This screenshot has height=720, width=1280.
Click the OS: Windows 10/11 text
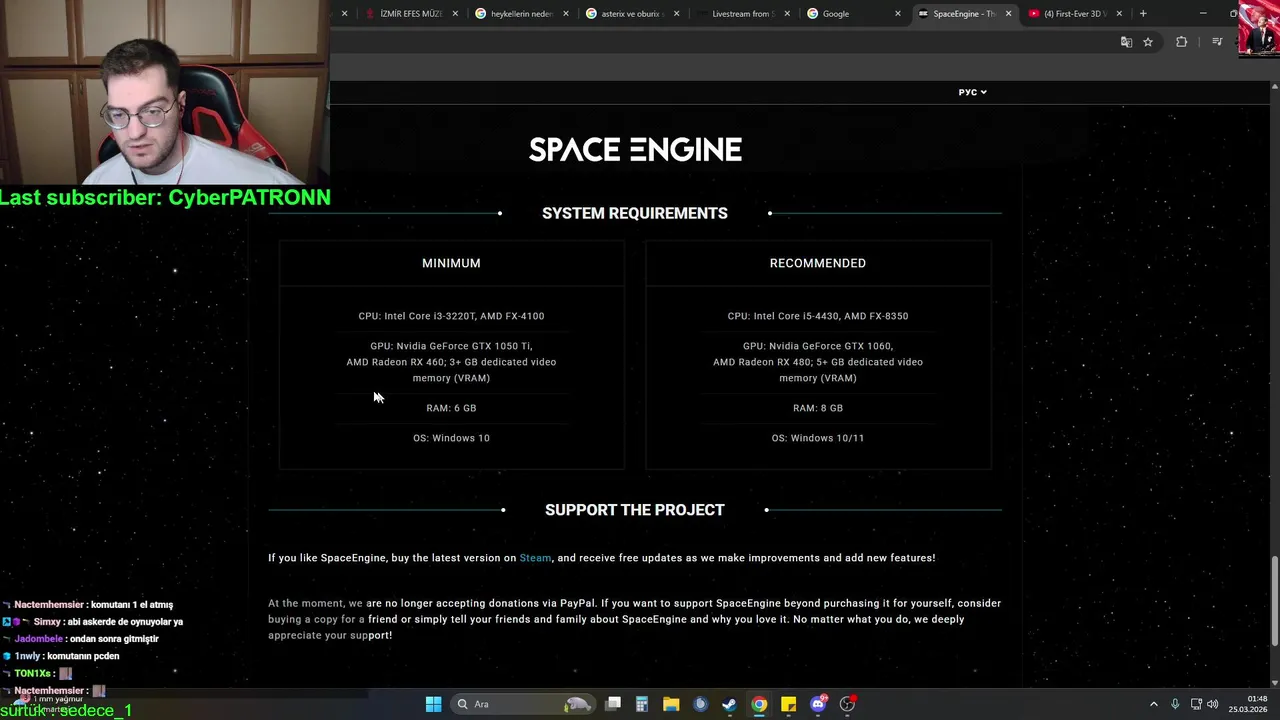818,438
